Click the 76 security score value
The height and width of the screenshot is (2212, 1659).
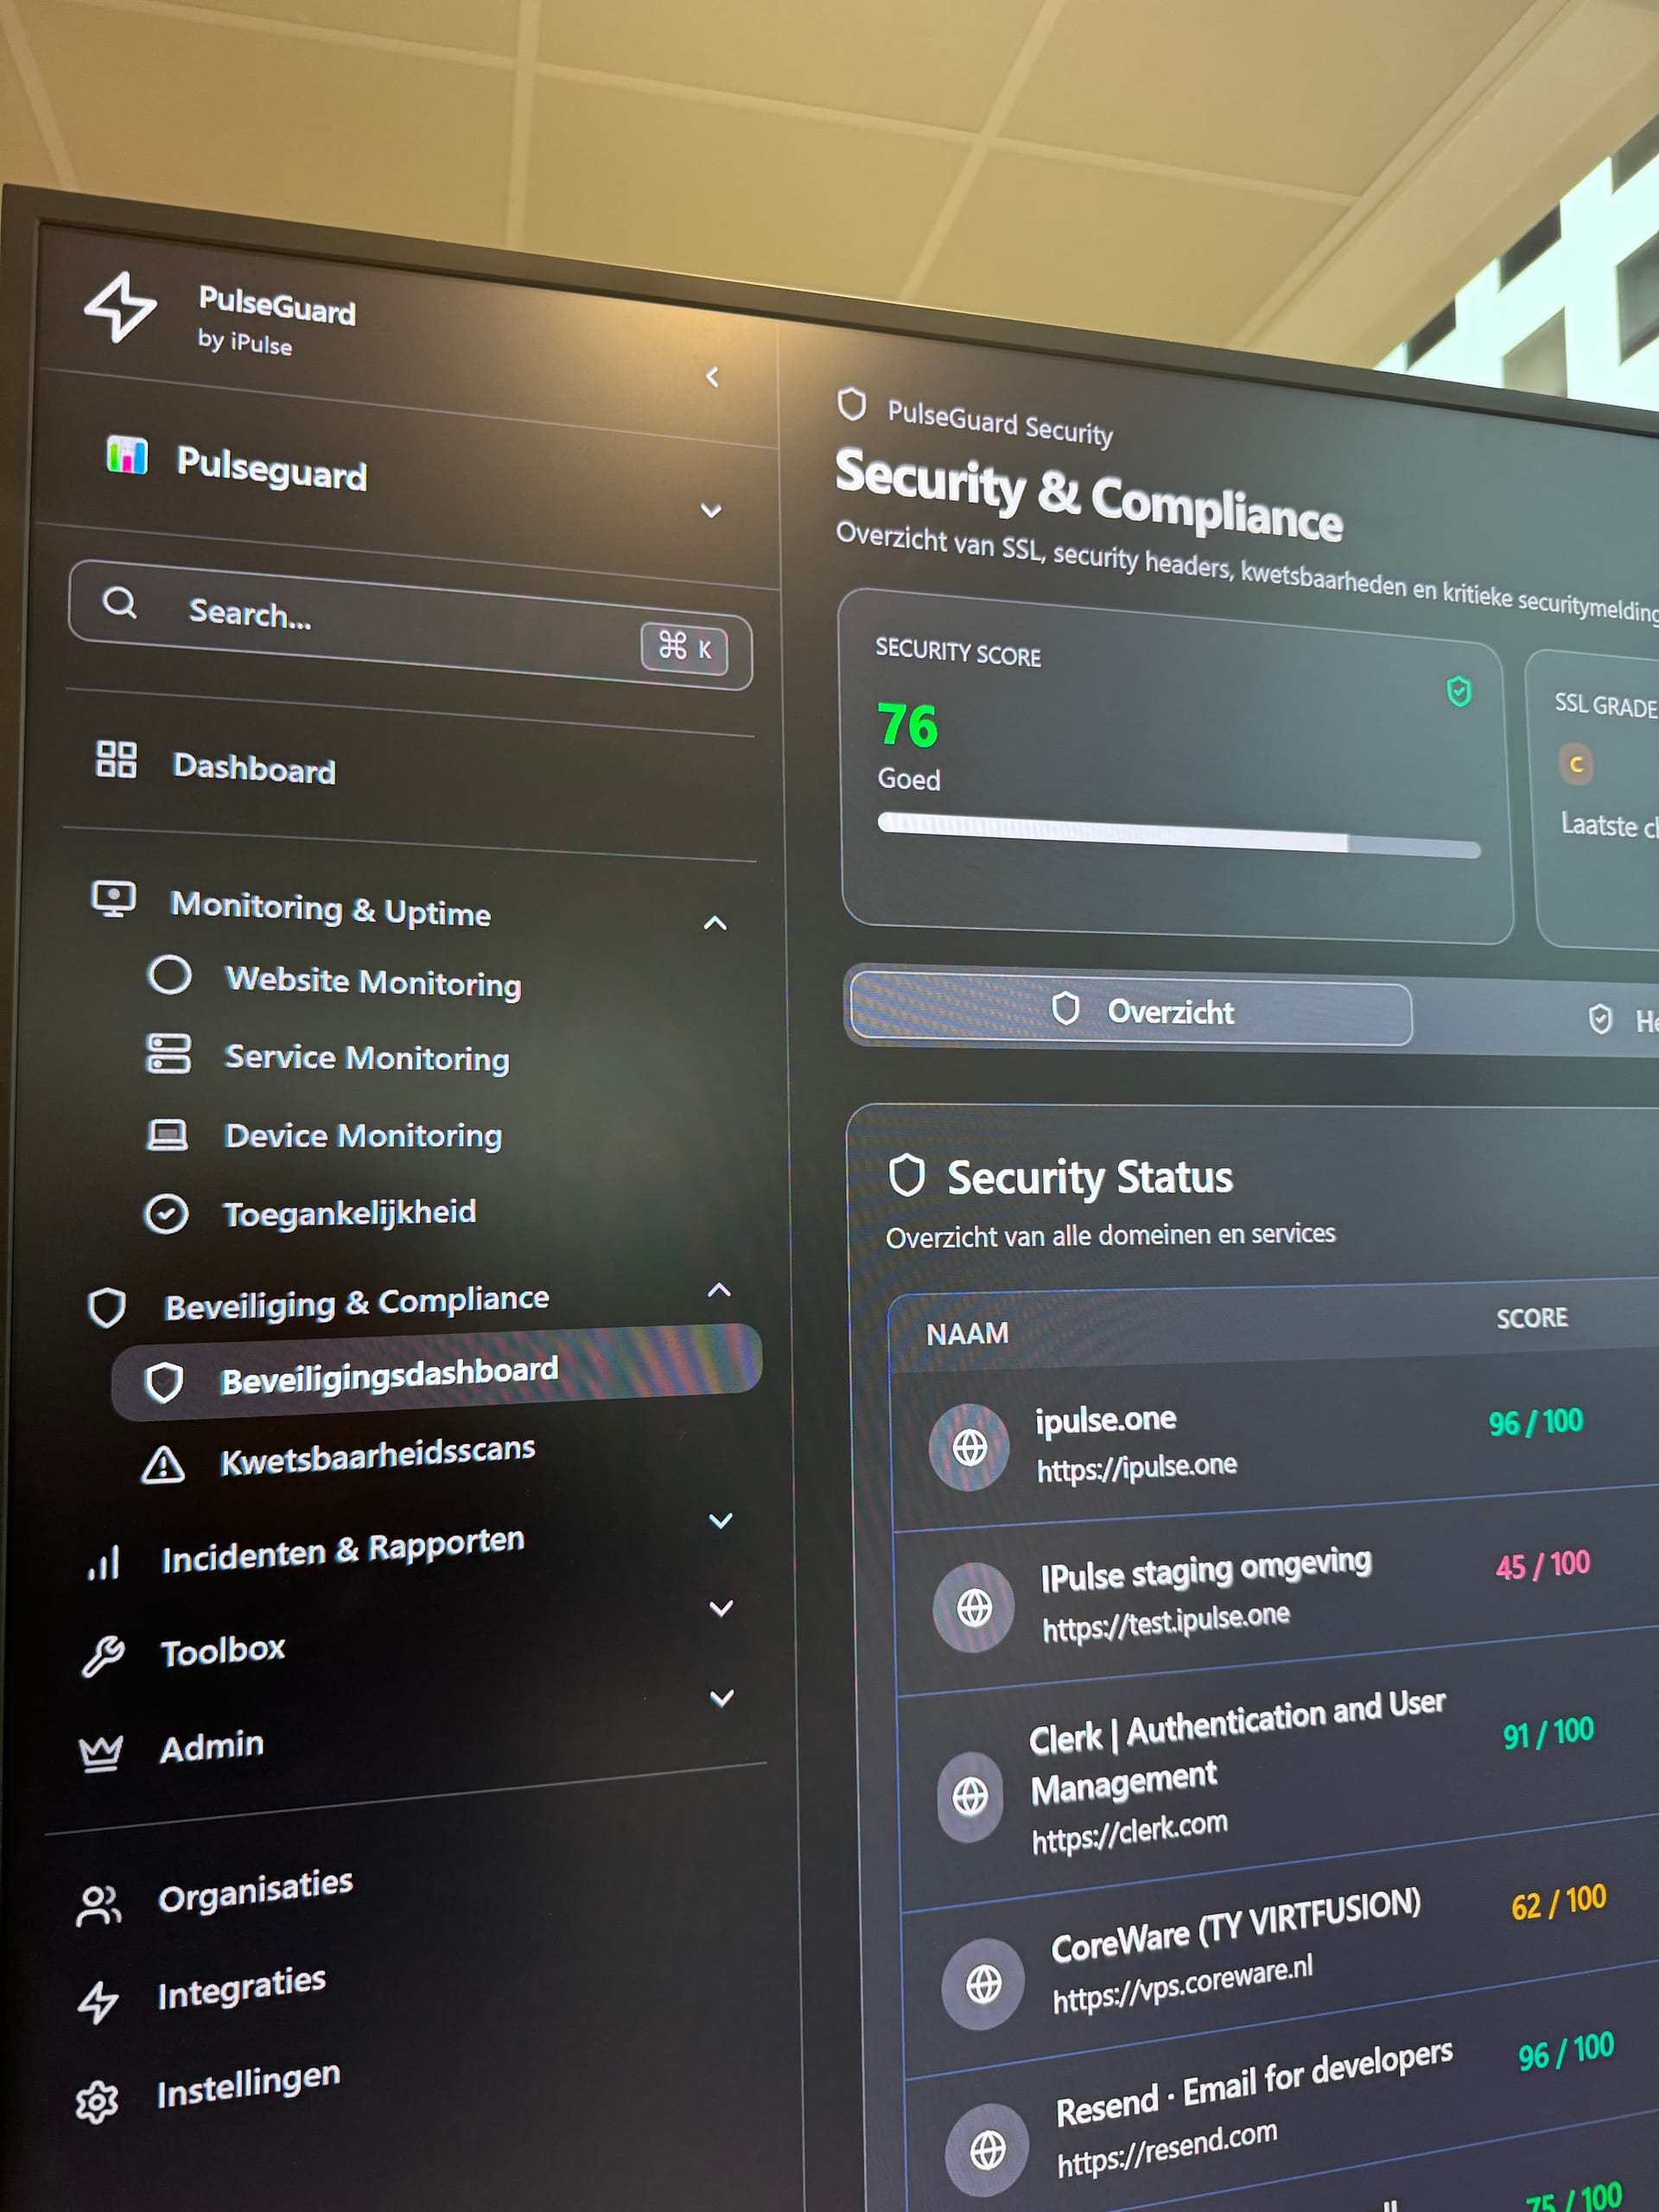tap(907, 725)
